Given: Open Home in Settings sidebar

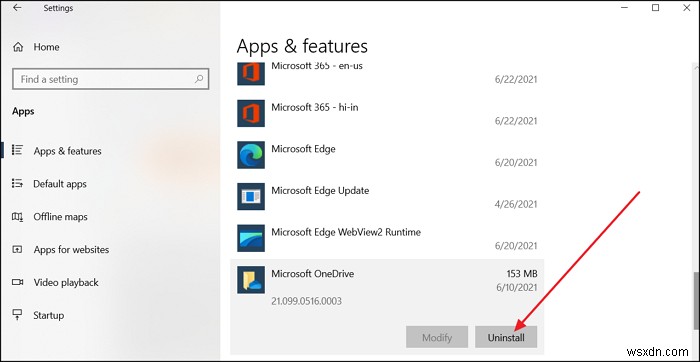Looking at the screenshot, I should point(46,47).
